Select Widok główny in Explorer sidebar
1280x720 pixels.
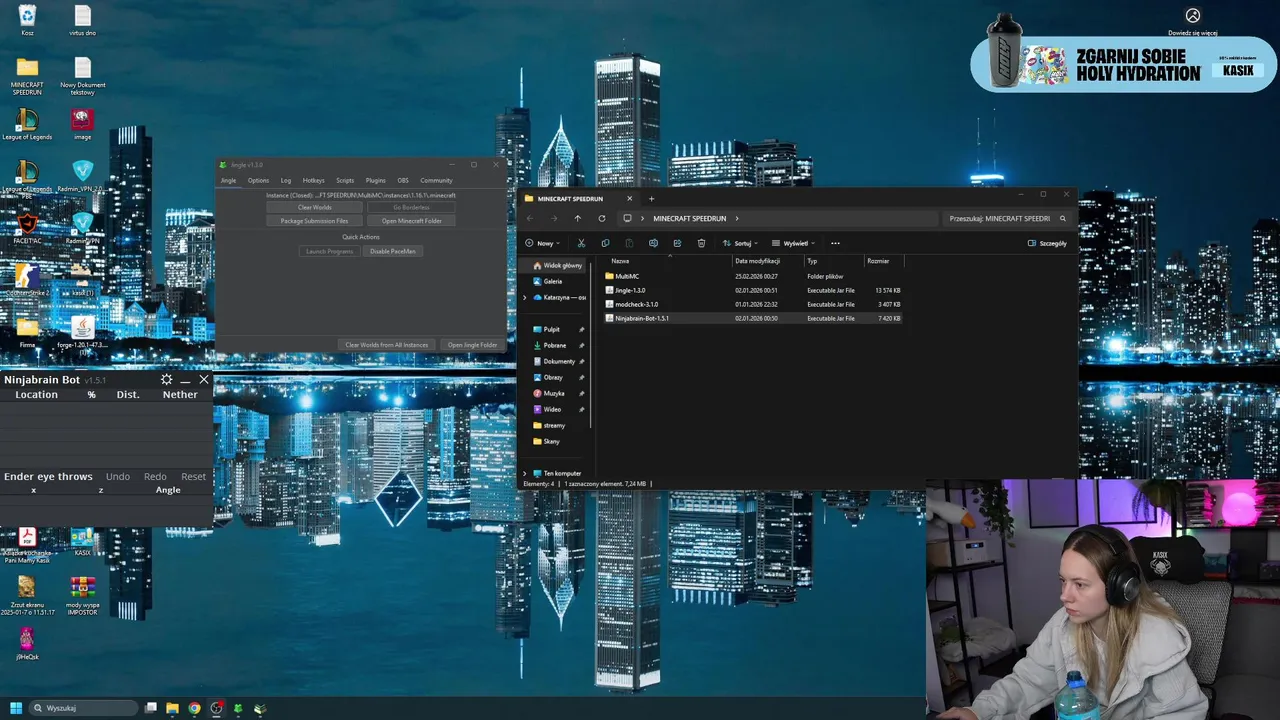coord(557,265)
